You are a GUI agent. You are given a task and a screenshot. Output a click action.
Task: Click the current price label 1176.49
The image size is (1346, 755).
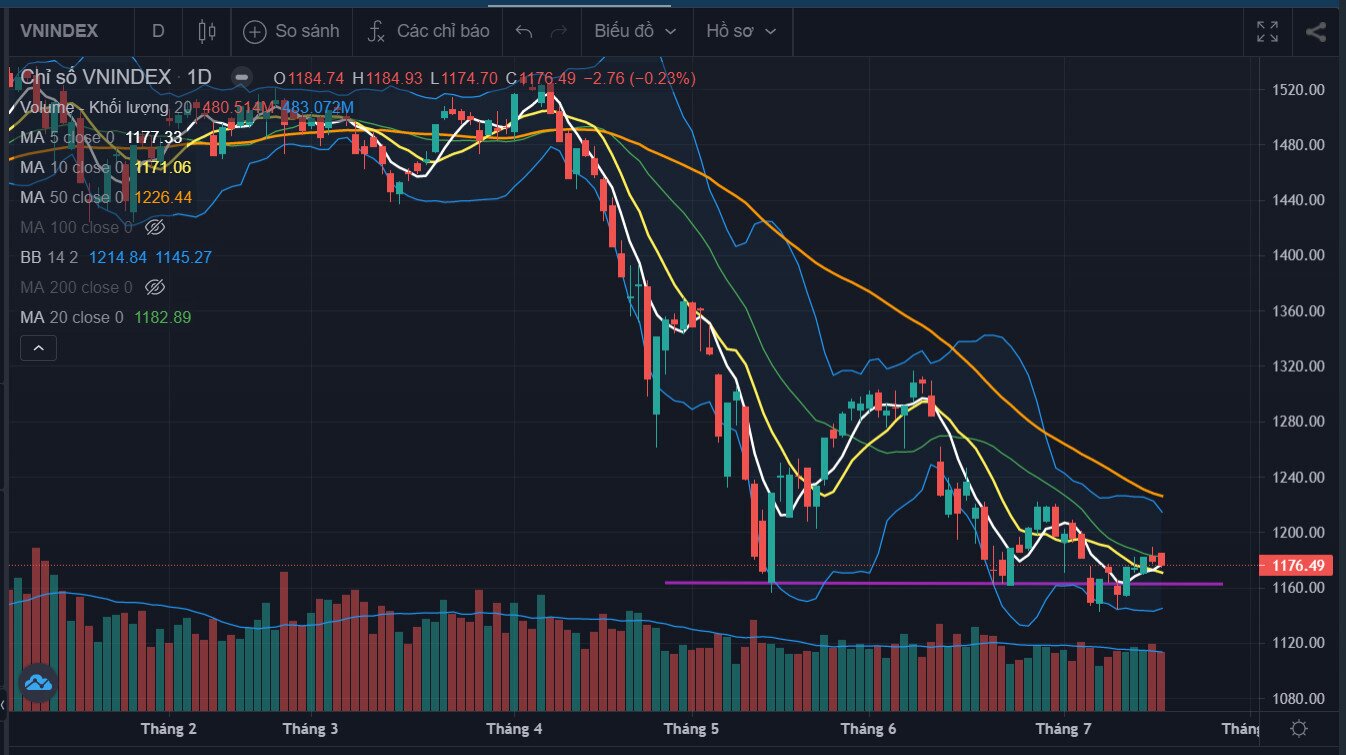pyautogui.click(x=1298, y=566)
